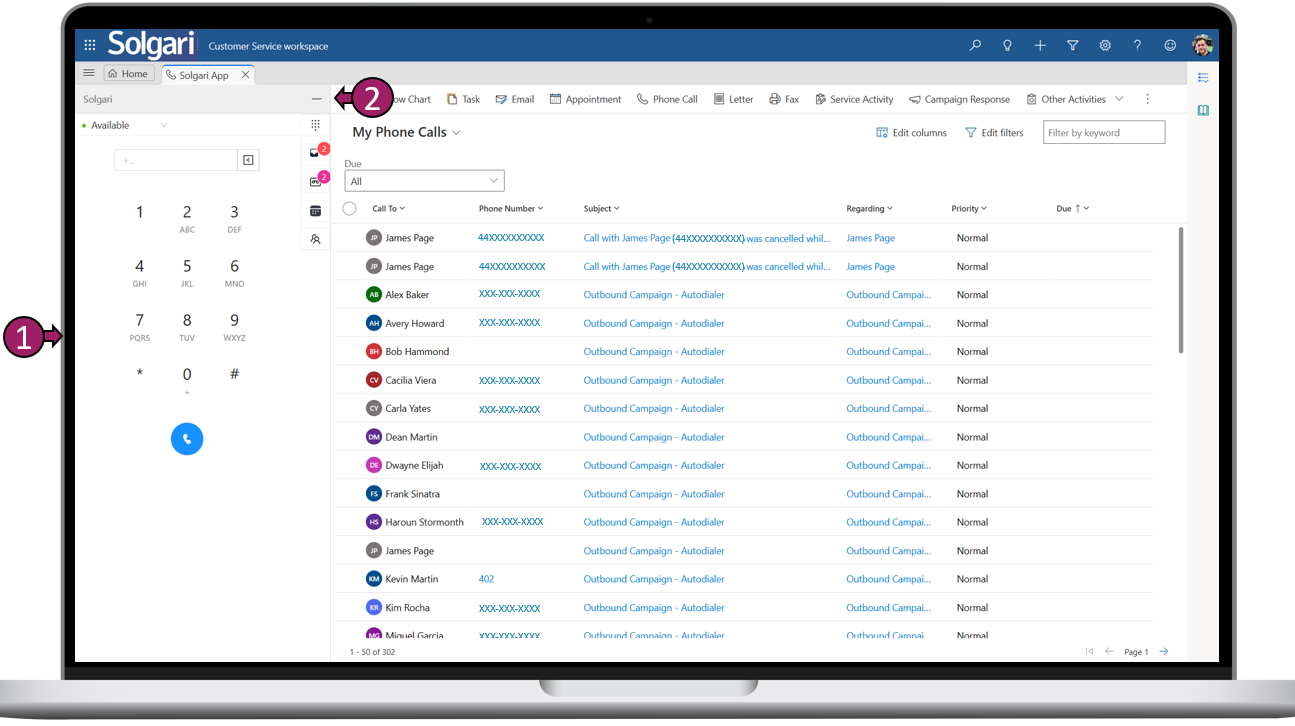This screenshot has width=1295, height=726.
Task: Toggle the select-all circle in table header
Action: [x=349, y=208]
